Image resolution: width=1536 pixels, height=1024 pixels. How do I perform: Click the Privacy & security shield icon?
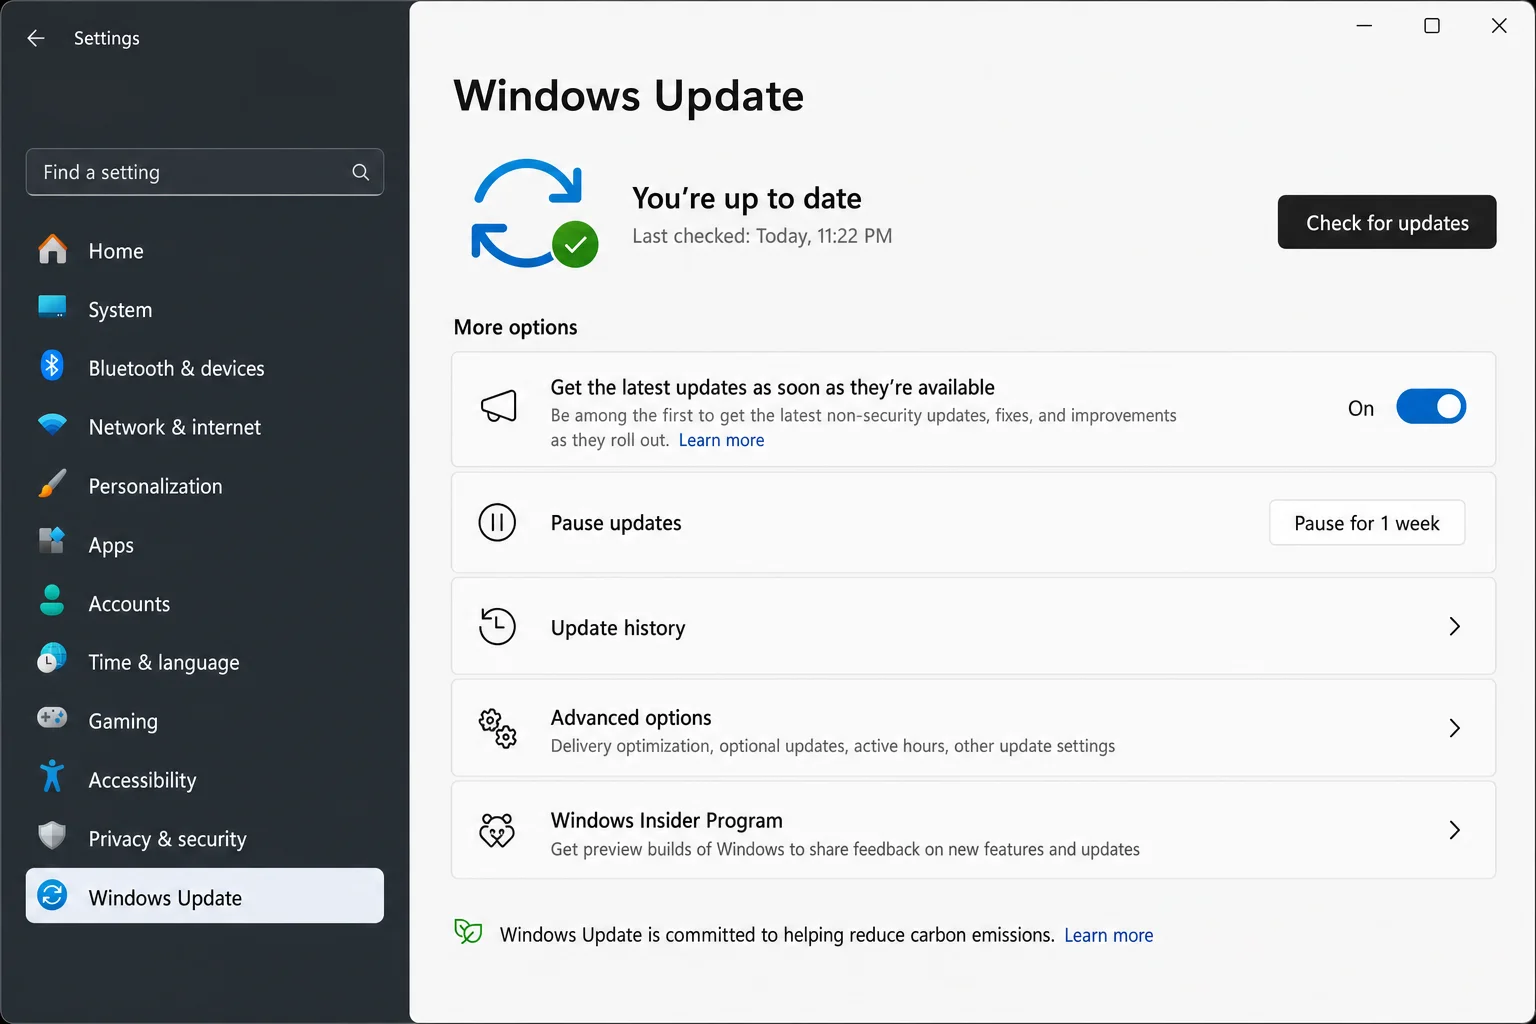click(x=52, y=836)
